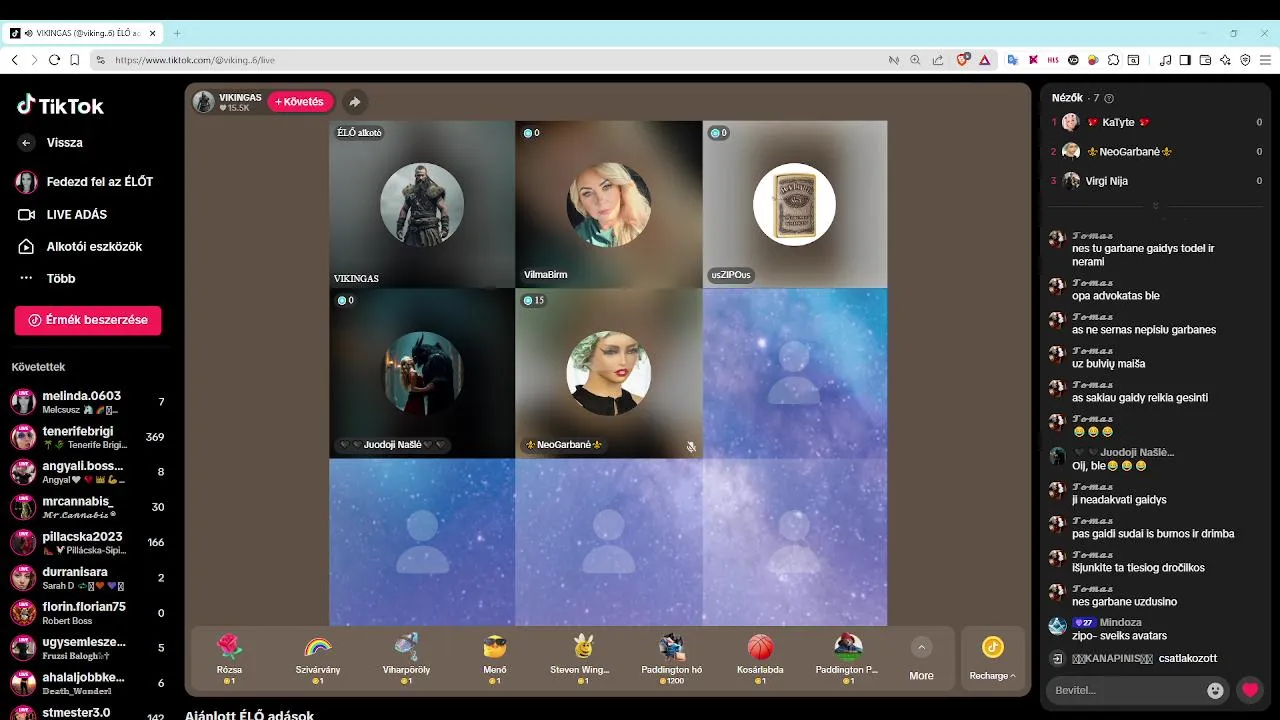Image resolution: width=1280 pixels, height=720 pixels.
Task: Click the share arrow icon
Action: pos(354,102)
